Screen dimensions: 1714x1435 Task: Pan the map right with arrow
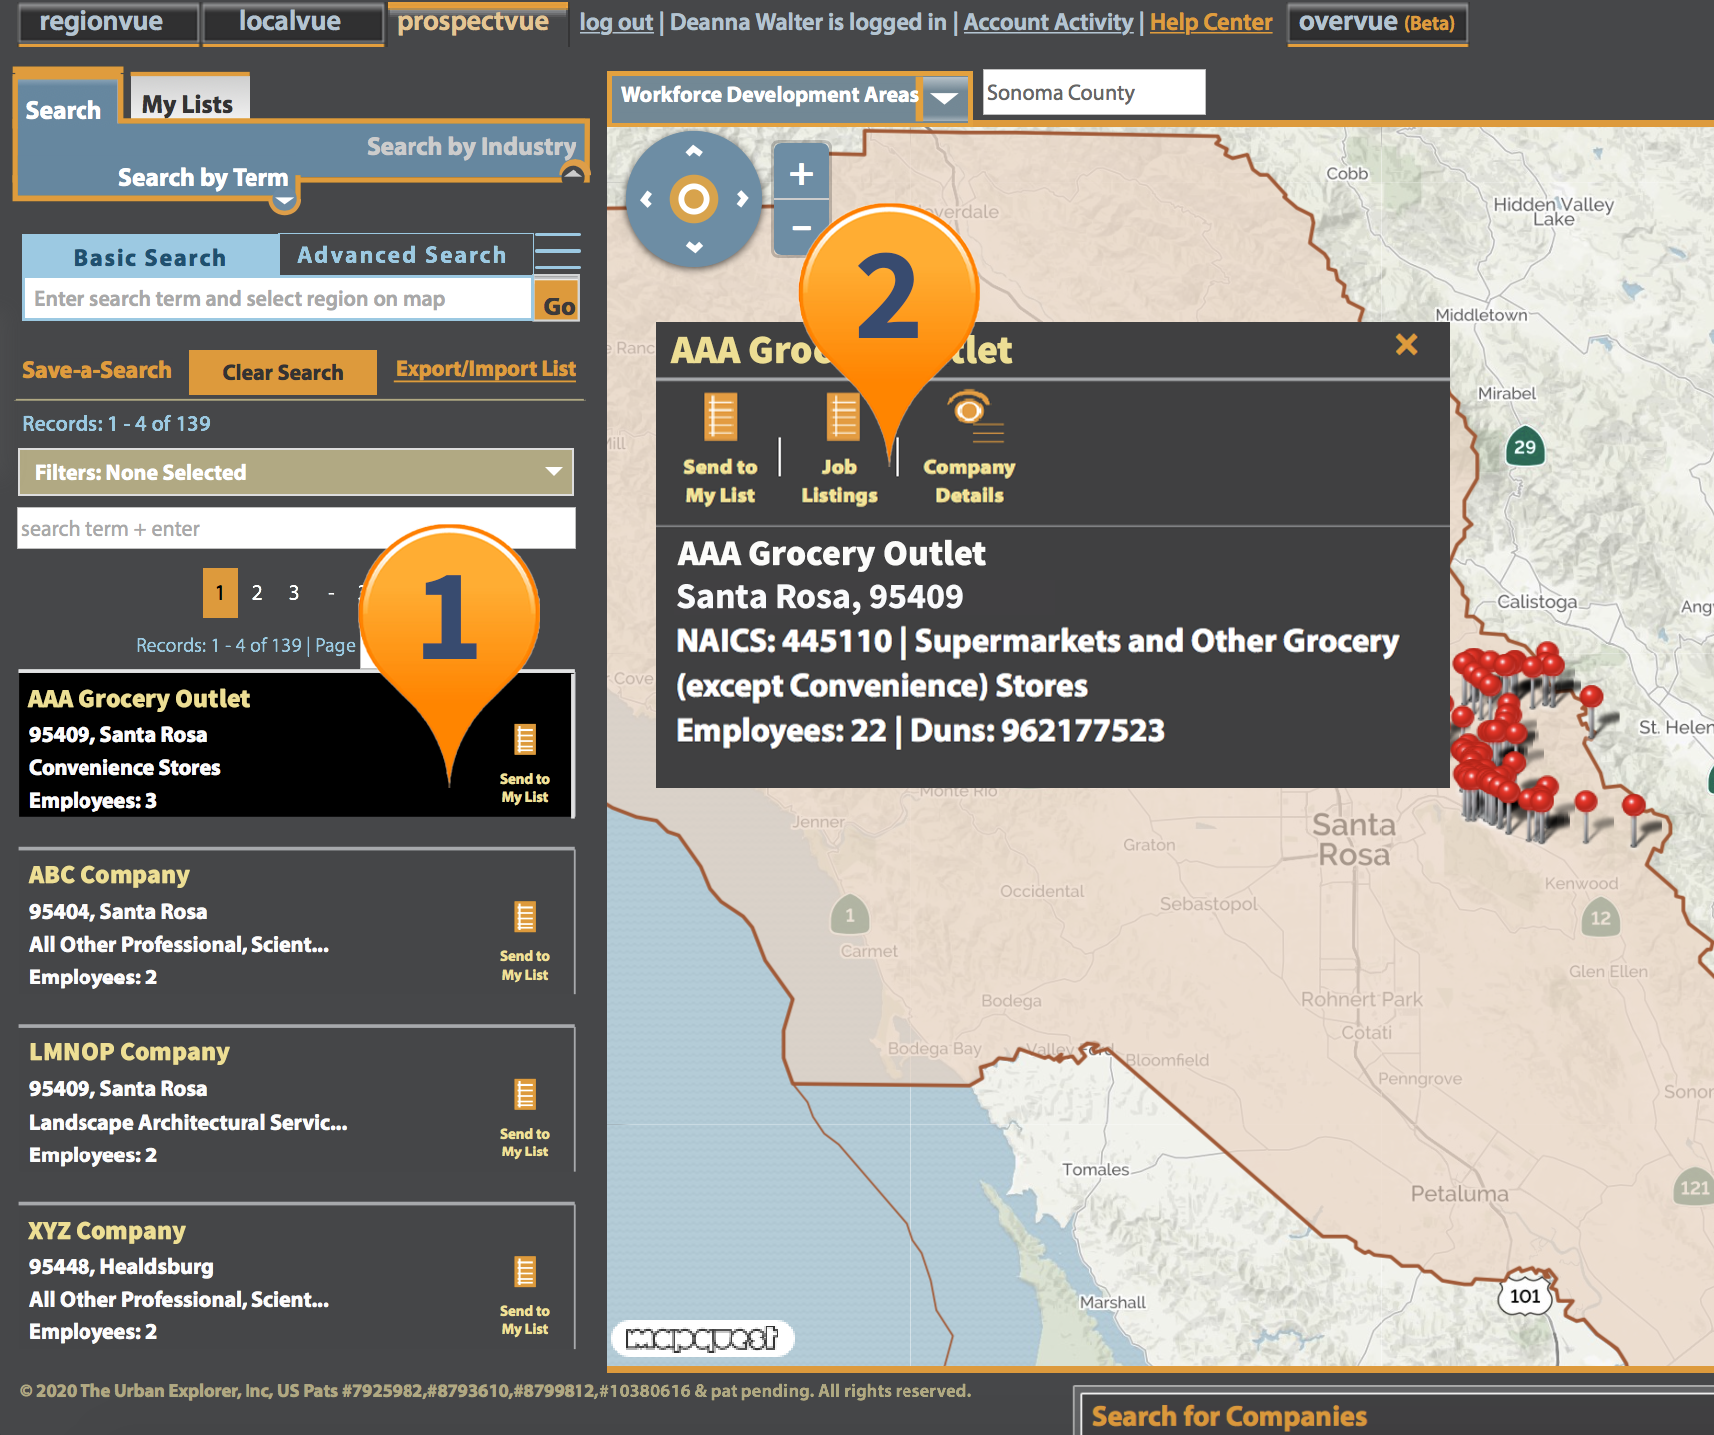coord(742,199)
